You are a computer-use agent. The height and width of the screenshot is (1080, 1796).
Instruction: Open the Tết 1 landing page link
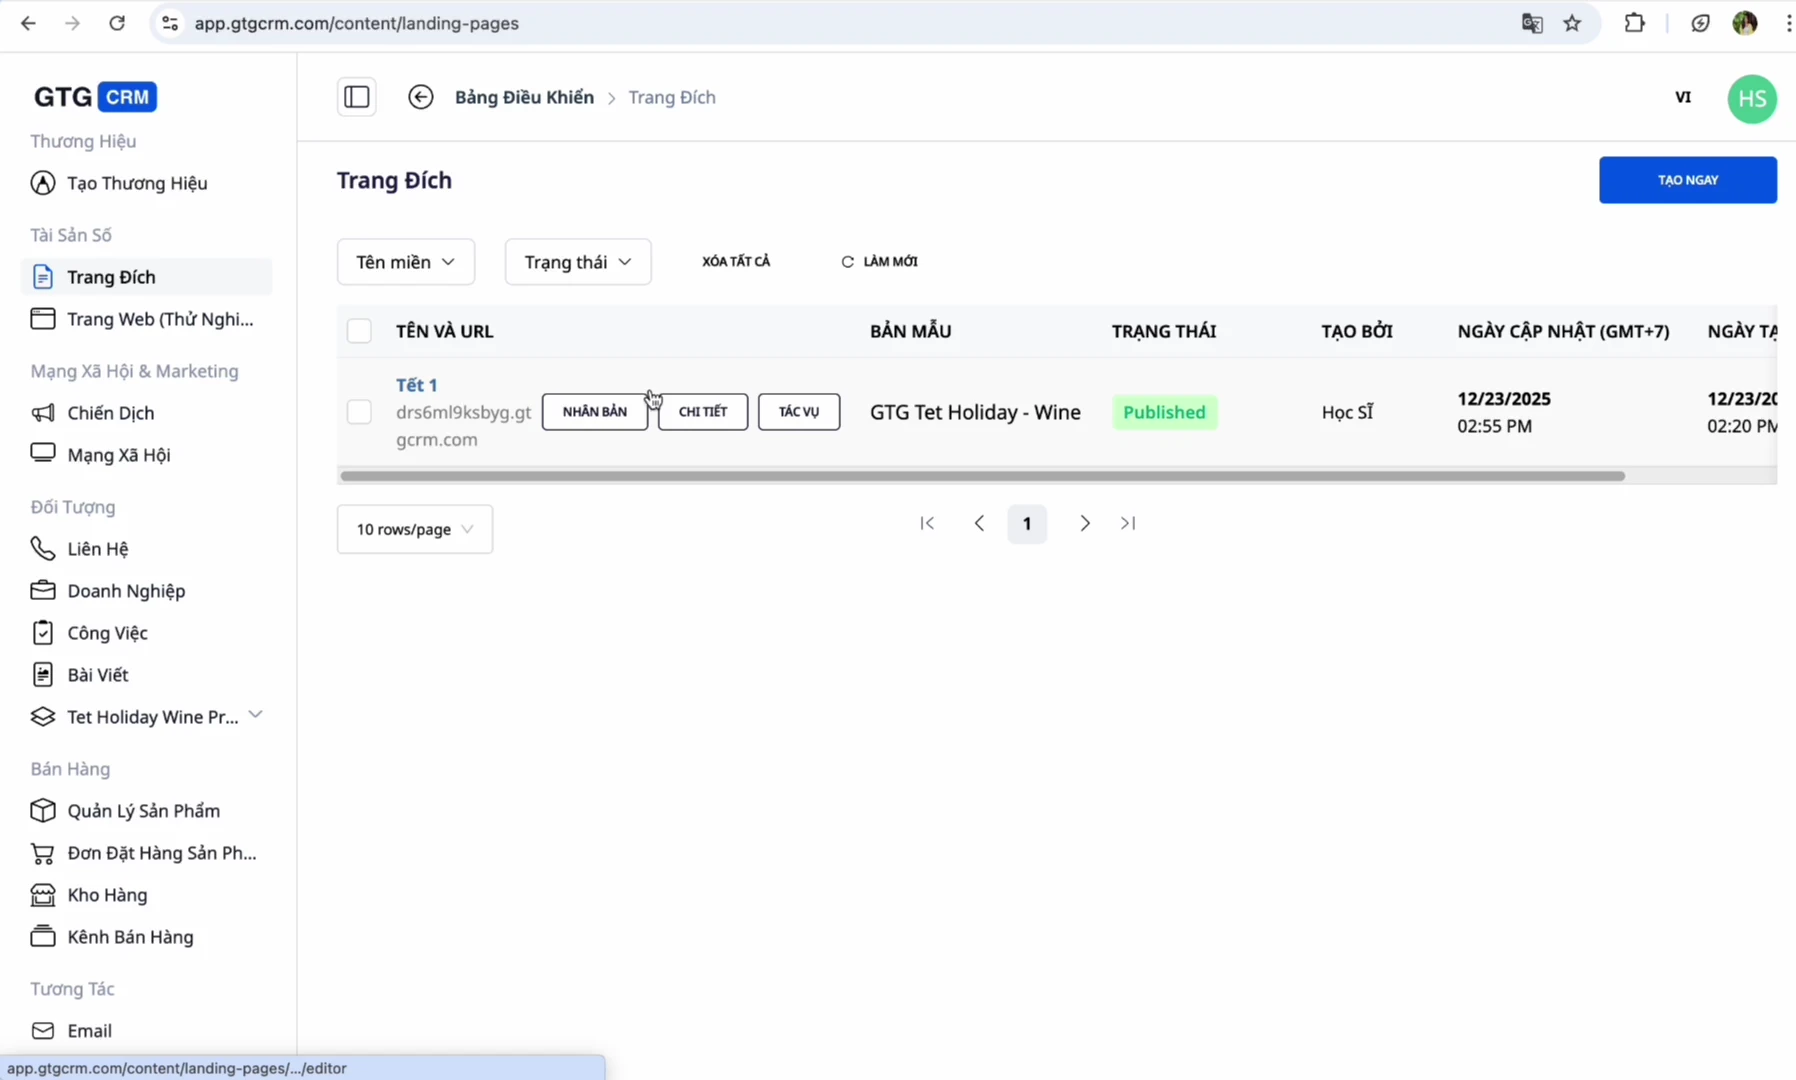click(x=416, y=385)
